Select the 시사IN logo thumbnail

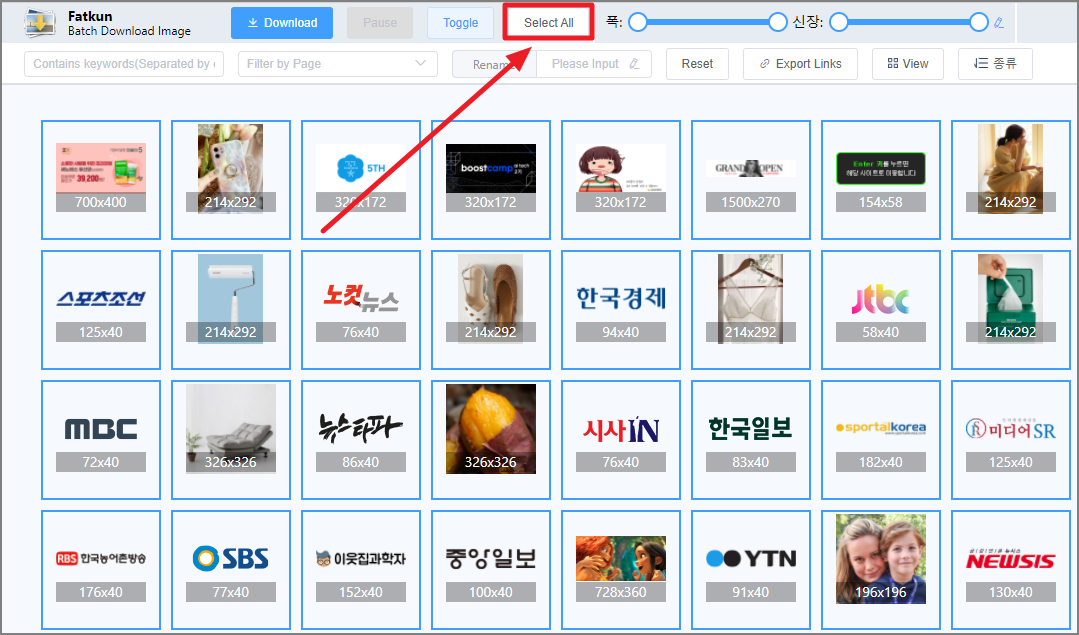pyautogui.click(x=621, y=440)
